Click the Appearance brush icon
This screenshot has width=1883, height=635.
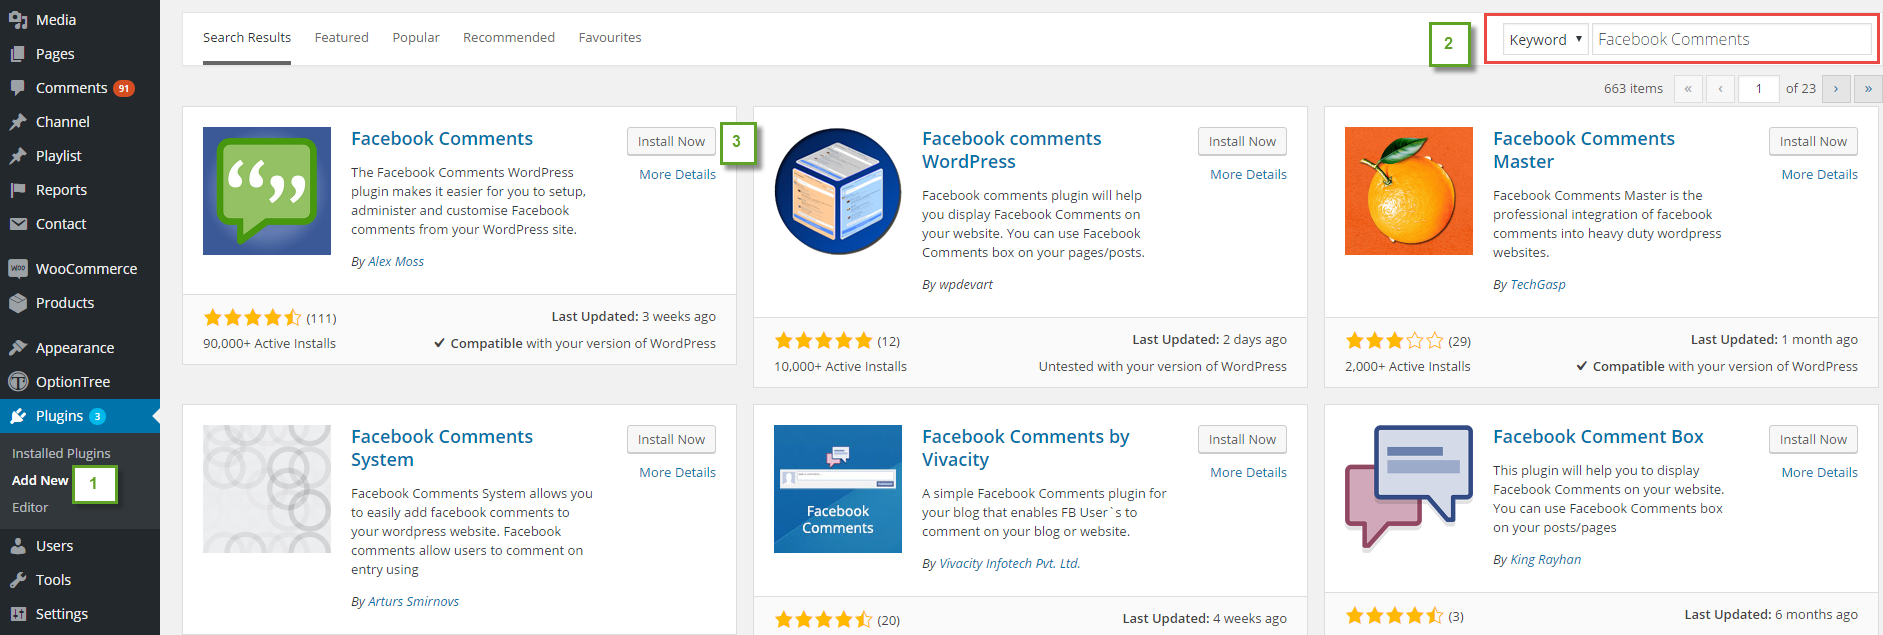[x=18, y=348]
